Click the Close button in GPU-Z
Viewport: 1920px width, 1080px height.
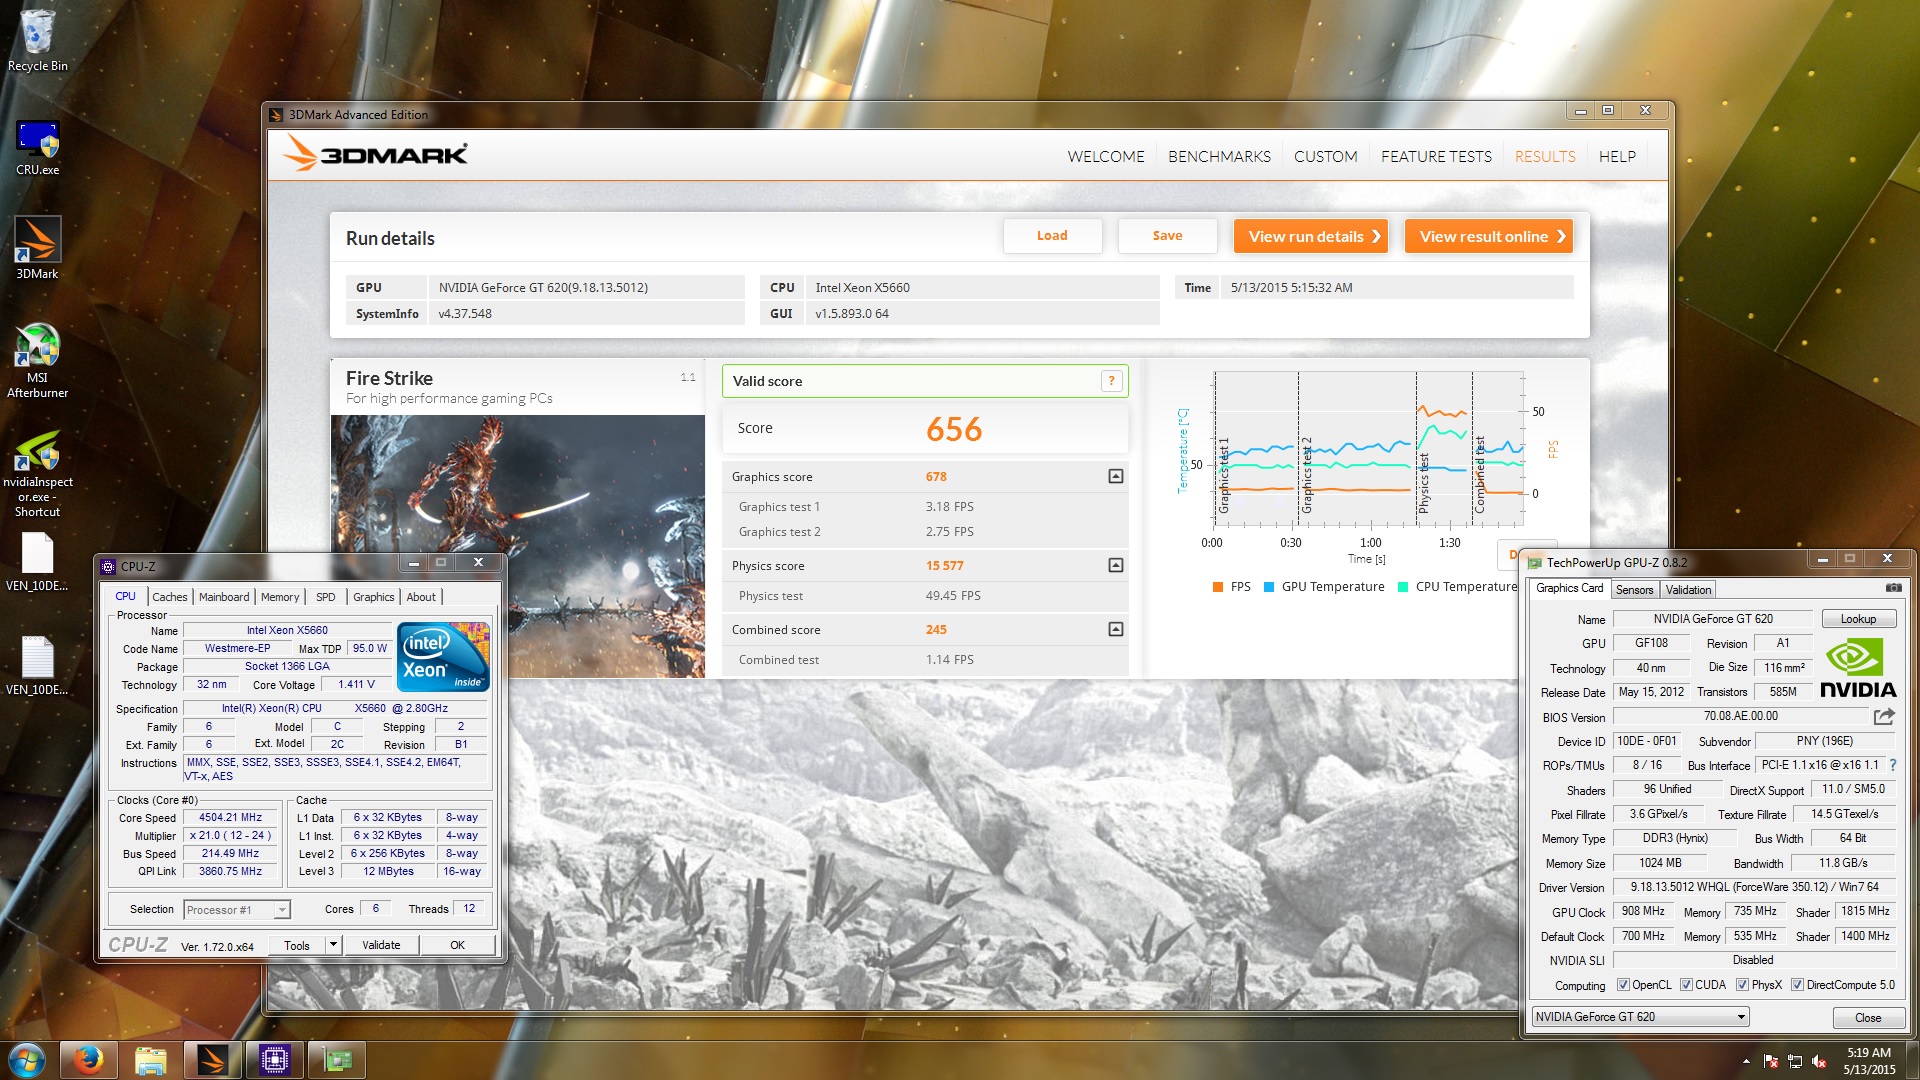[x=1868, y=1018]
